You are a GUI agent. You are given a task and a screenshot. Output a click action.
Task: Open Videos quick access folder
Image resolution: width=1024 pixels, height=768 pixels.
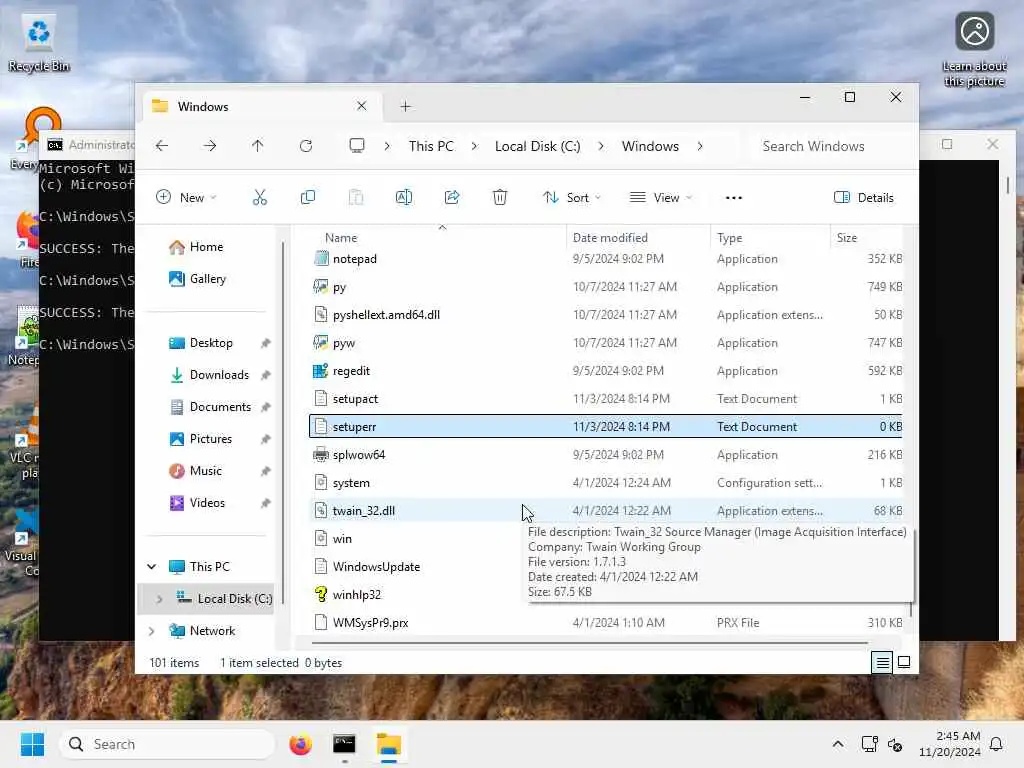[x=207, y=503]
